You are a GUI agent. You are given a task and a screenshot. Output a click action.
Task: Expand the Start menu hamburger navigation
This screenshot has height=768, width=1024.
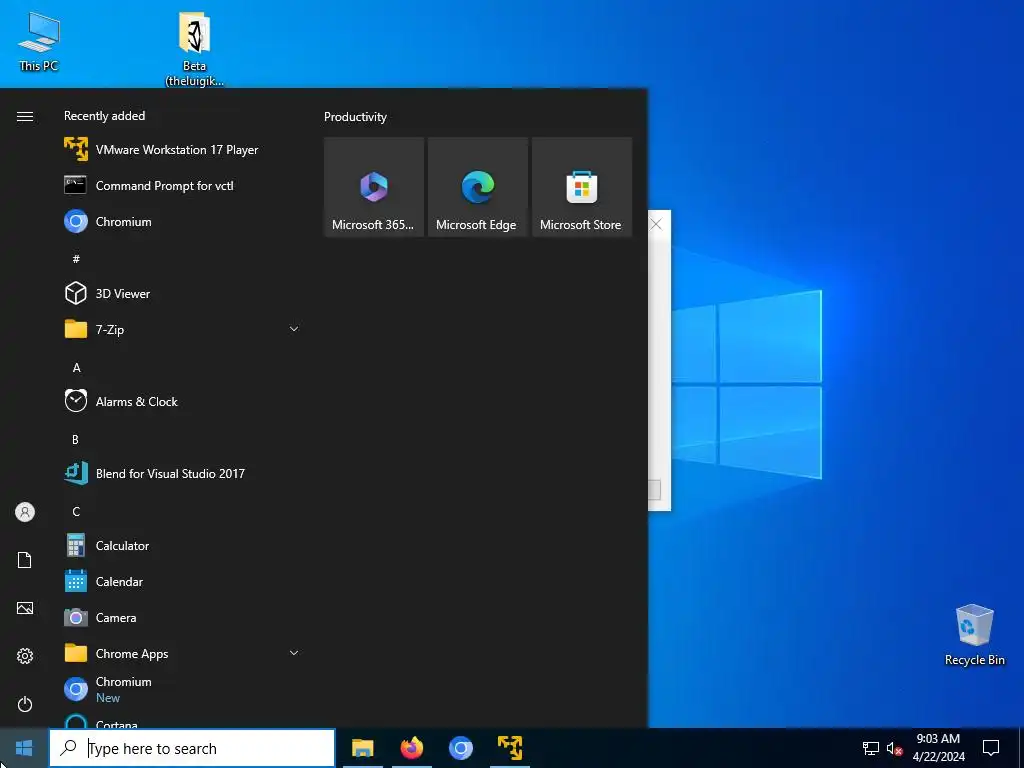(25, 116)
